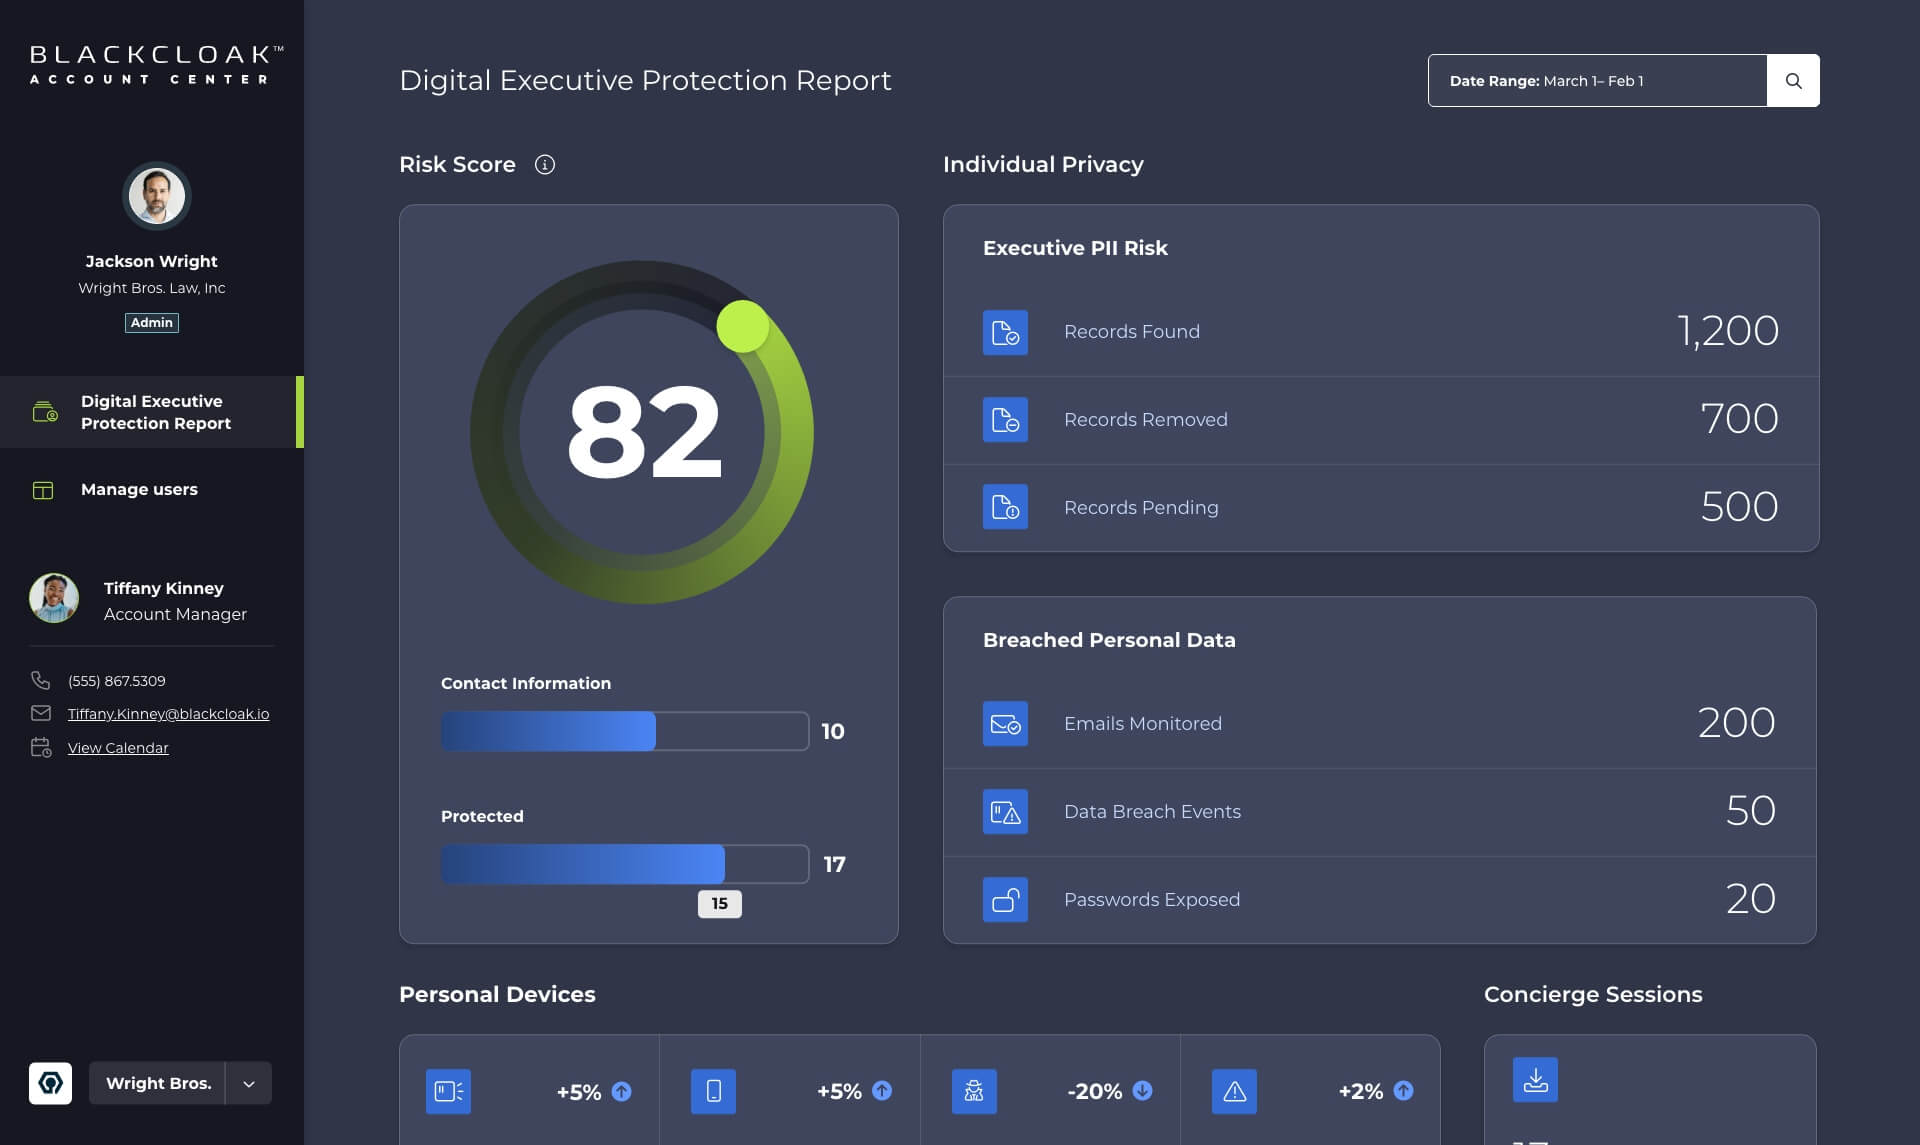Click the phone icon next to (555) 867.5309
Screen dimensions: 1920x1145
pos(40,680)
